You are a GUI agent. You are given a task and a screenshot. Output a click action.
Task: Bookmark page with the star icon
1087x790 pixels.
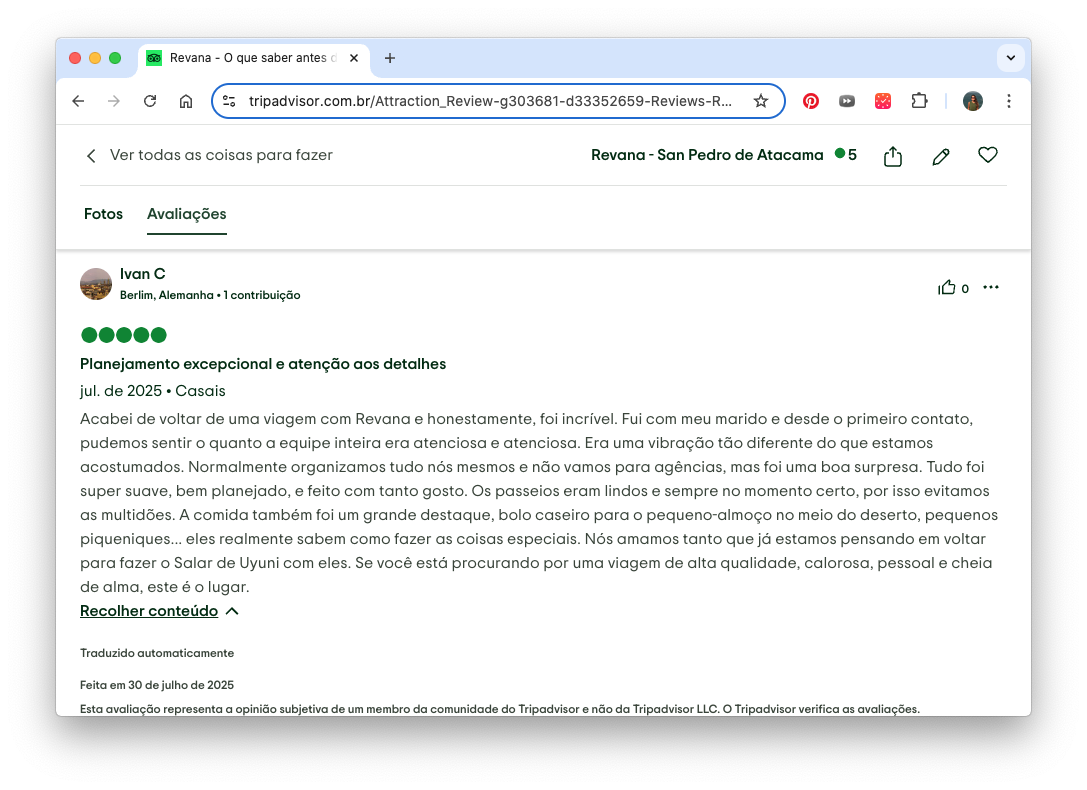[x=761, y=101]
